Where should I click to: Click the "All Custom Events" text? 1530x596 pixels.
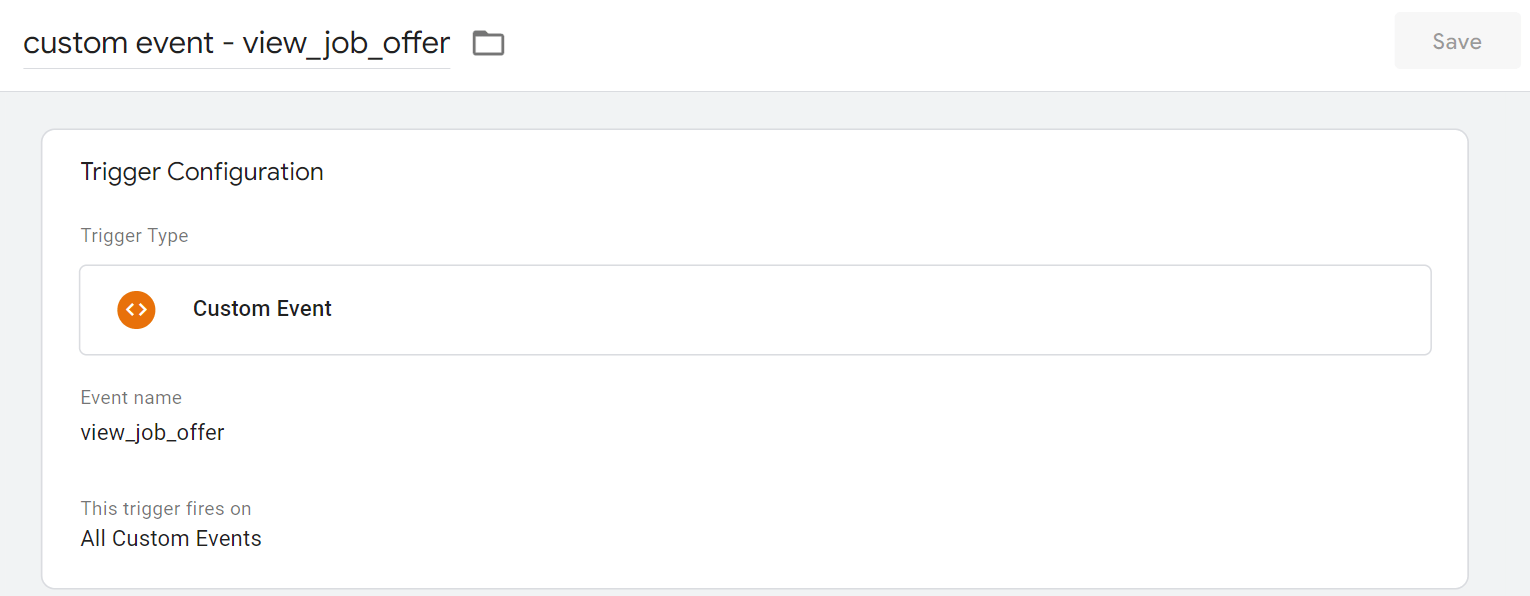point(171,539)
